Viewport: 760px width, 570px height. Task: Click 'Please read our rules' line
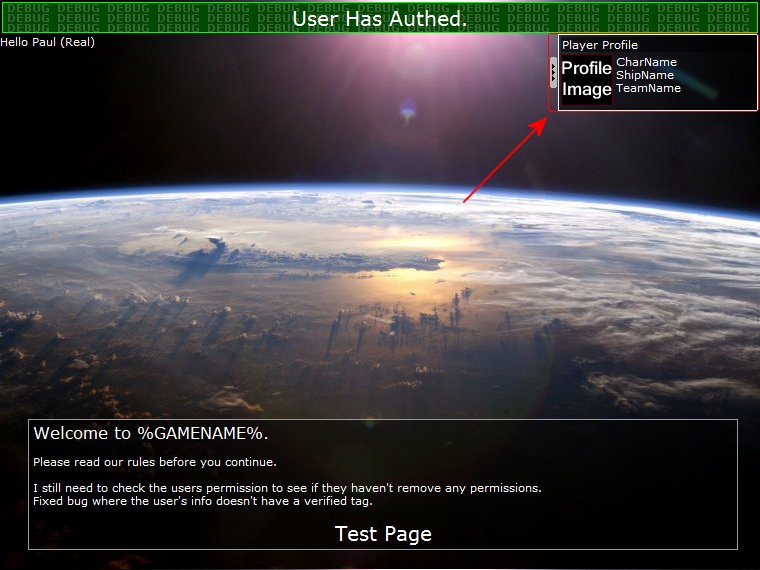(155, 462)
